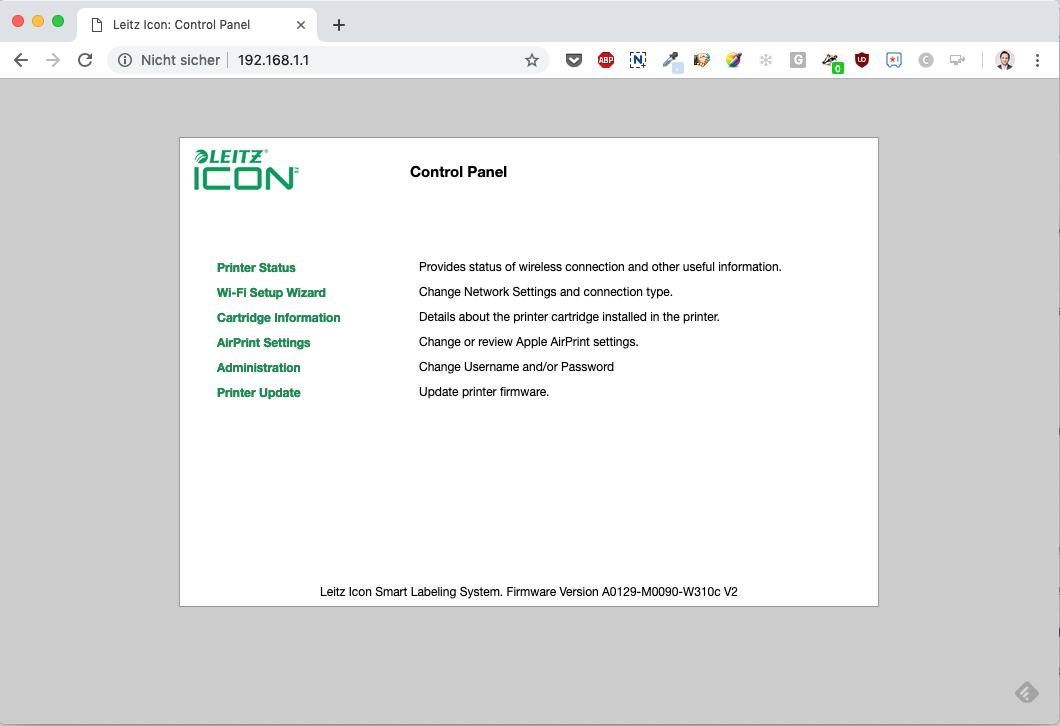1060x726 pixels.
Task: Open the dashed-box N clipper extension
Action: coord(637,60)
